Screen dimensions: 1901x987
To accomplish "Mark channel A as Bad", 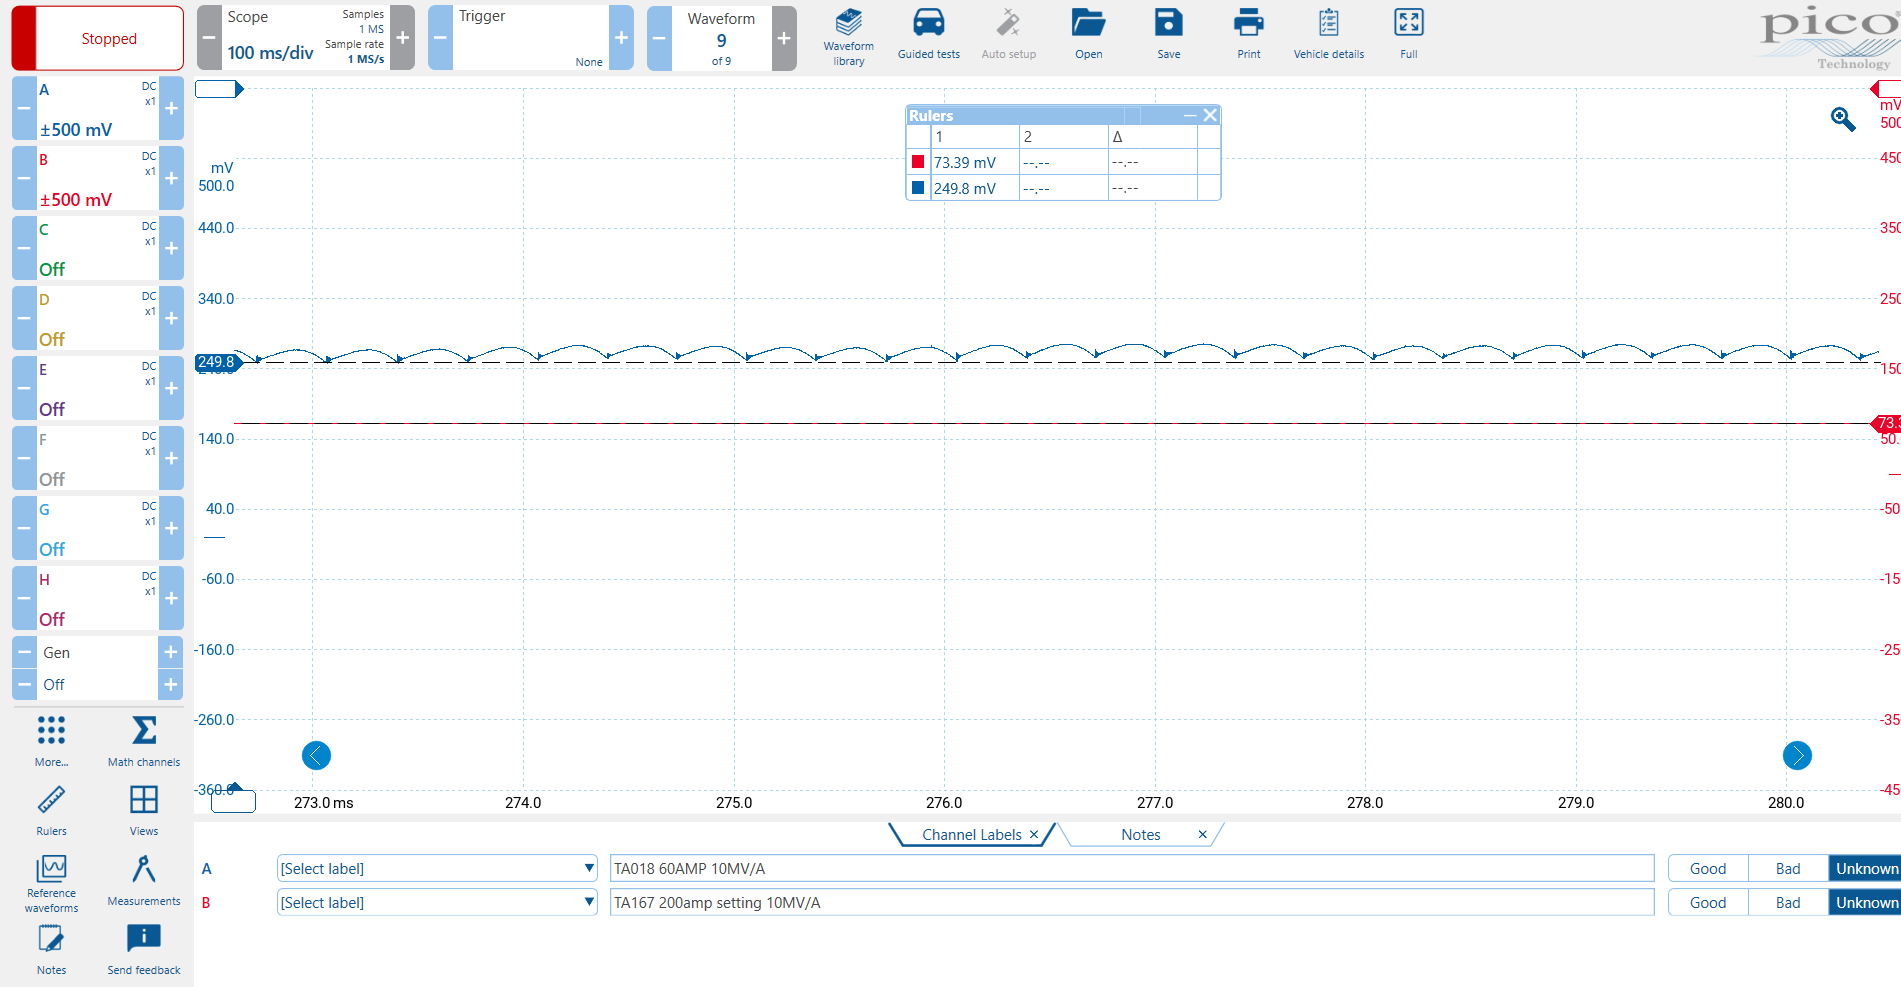I will pos(1788,868).
